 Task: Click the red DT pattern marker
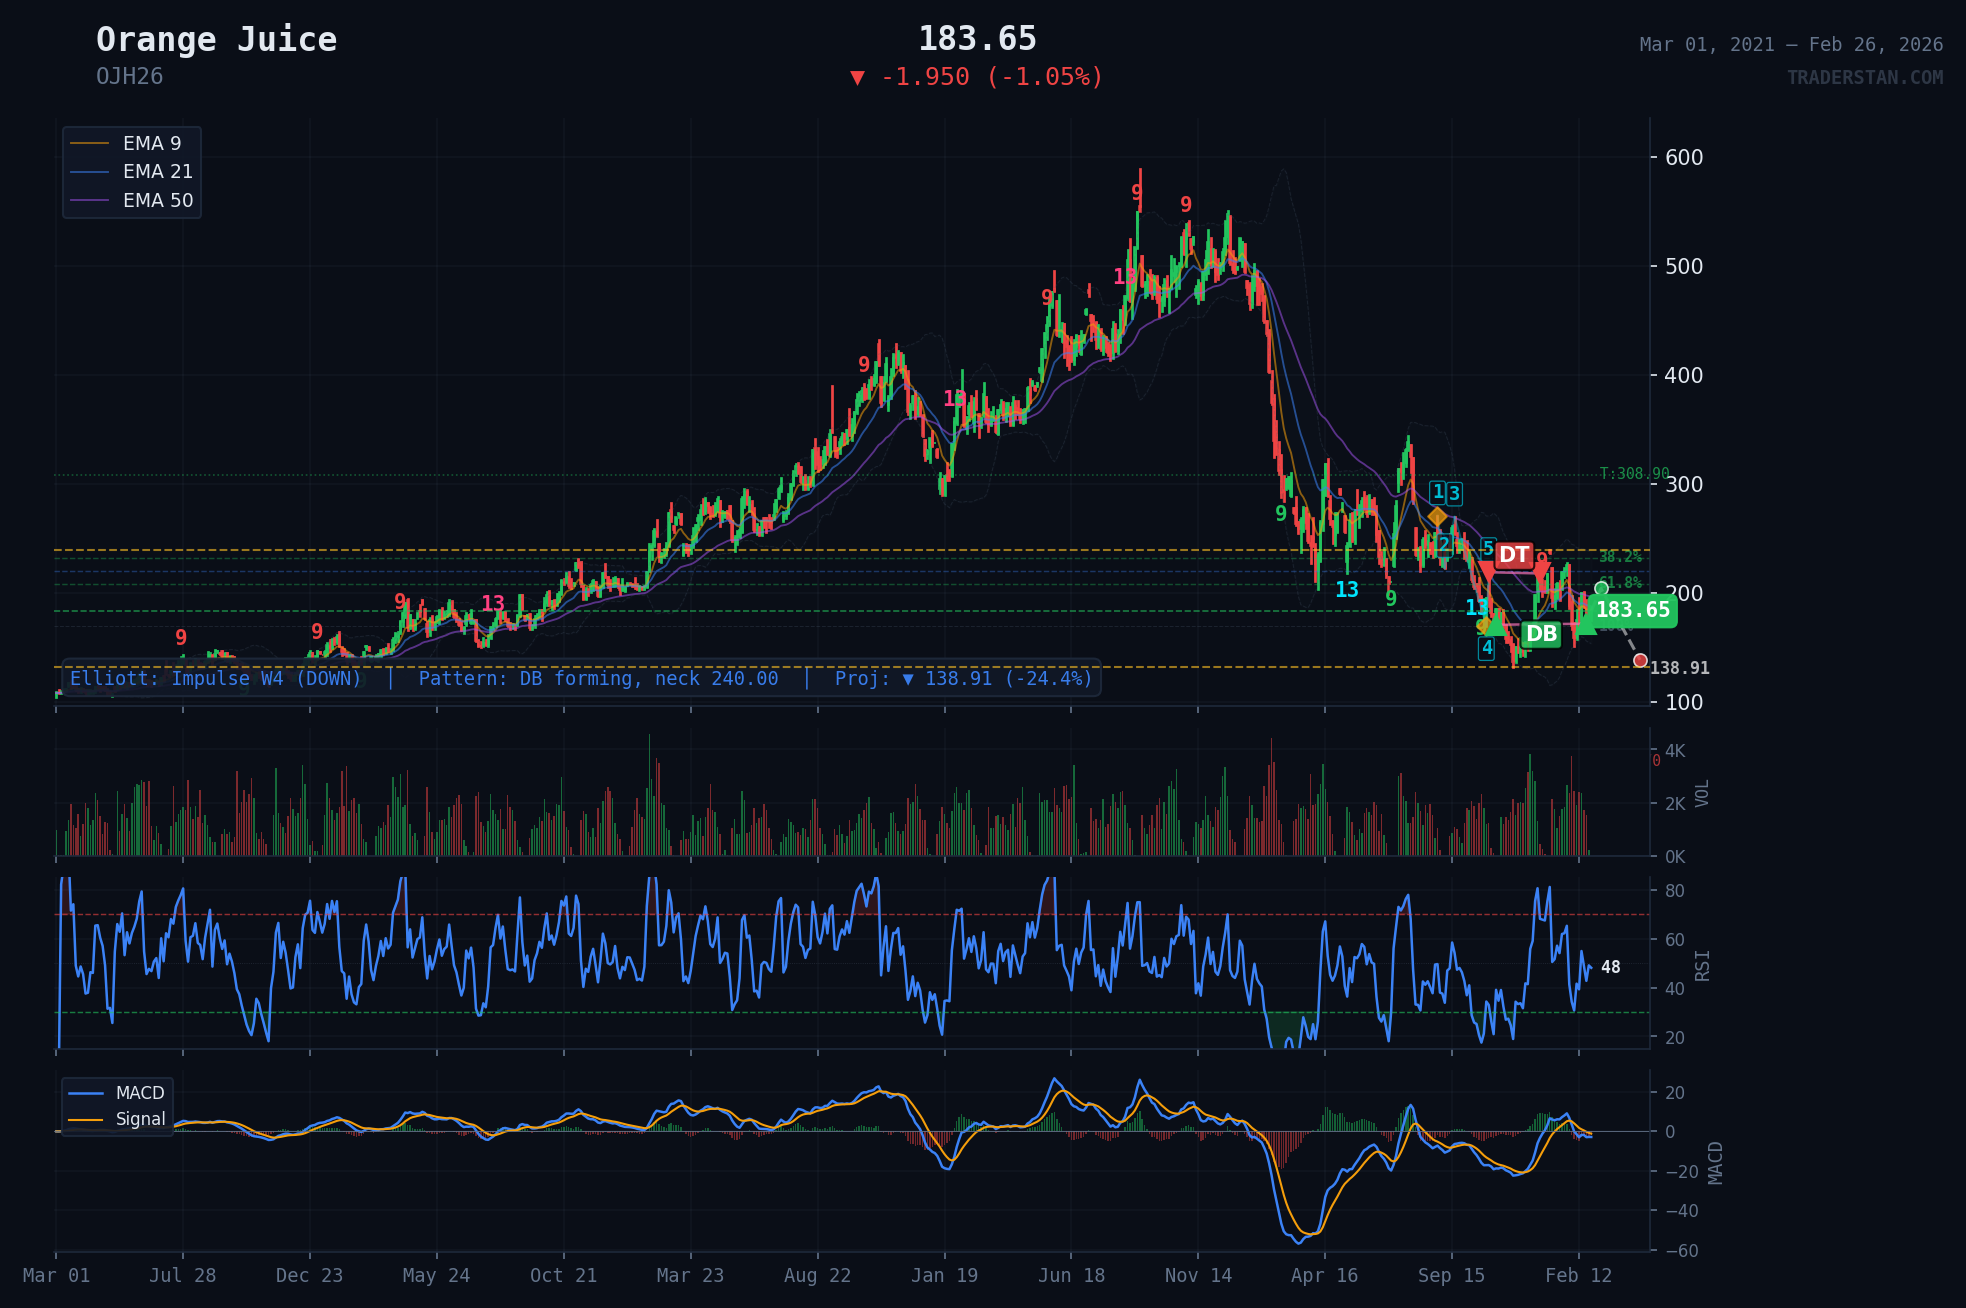point(1513,555)
